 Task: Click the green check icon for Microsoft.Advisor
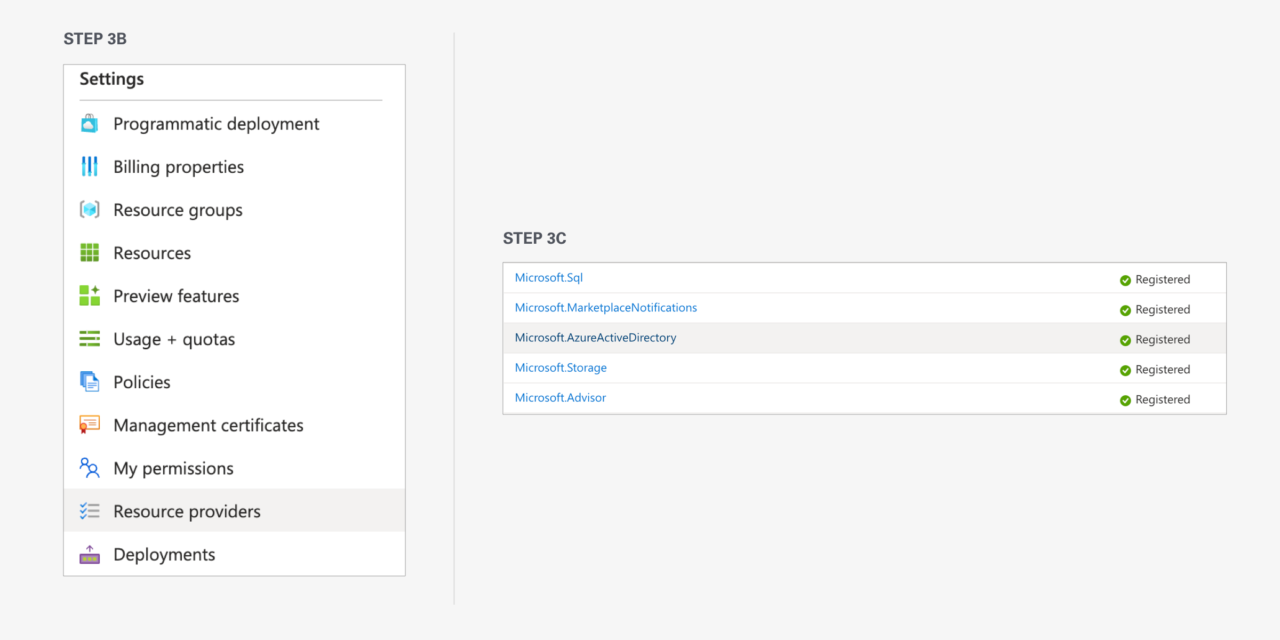point(1125,400)
